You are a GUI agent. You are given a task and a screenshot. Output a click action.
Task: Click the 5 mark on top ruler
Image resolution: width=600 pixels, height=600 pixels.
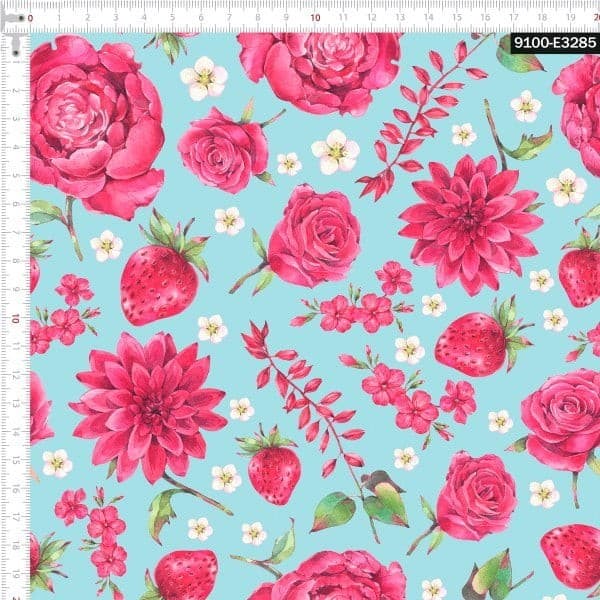tap(173, 18)
